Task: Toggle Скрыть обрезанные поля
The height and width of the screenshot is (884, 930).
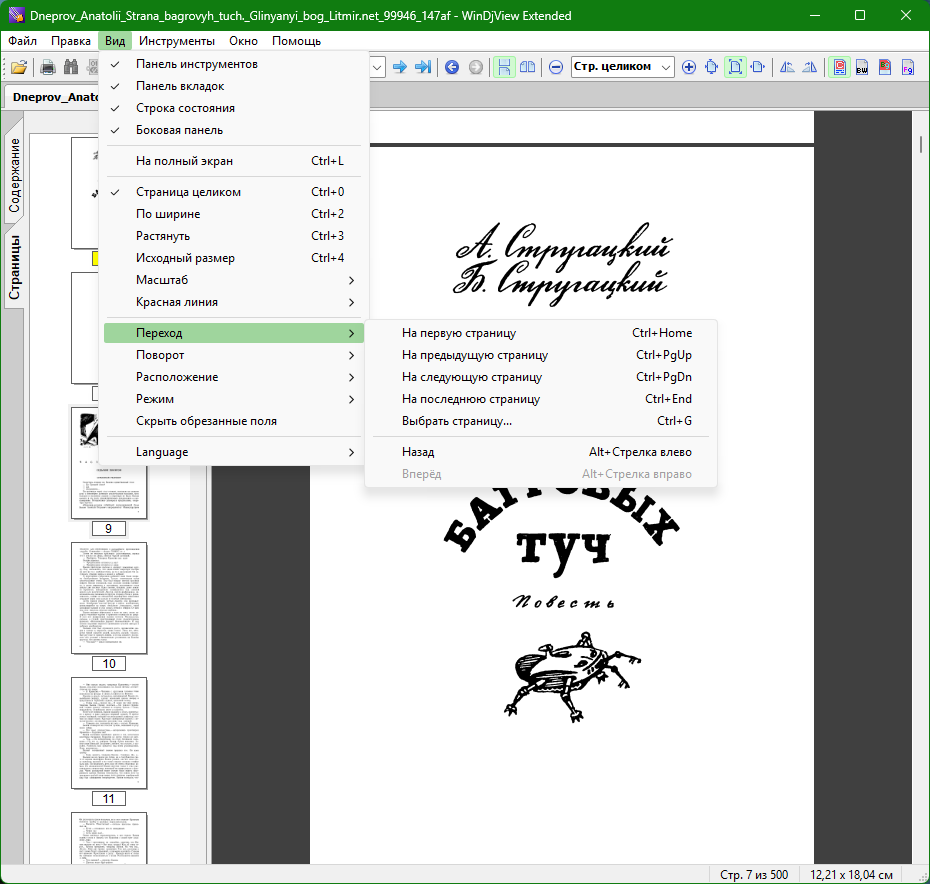Action: pos(234,421)
